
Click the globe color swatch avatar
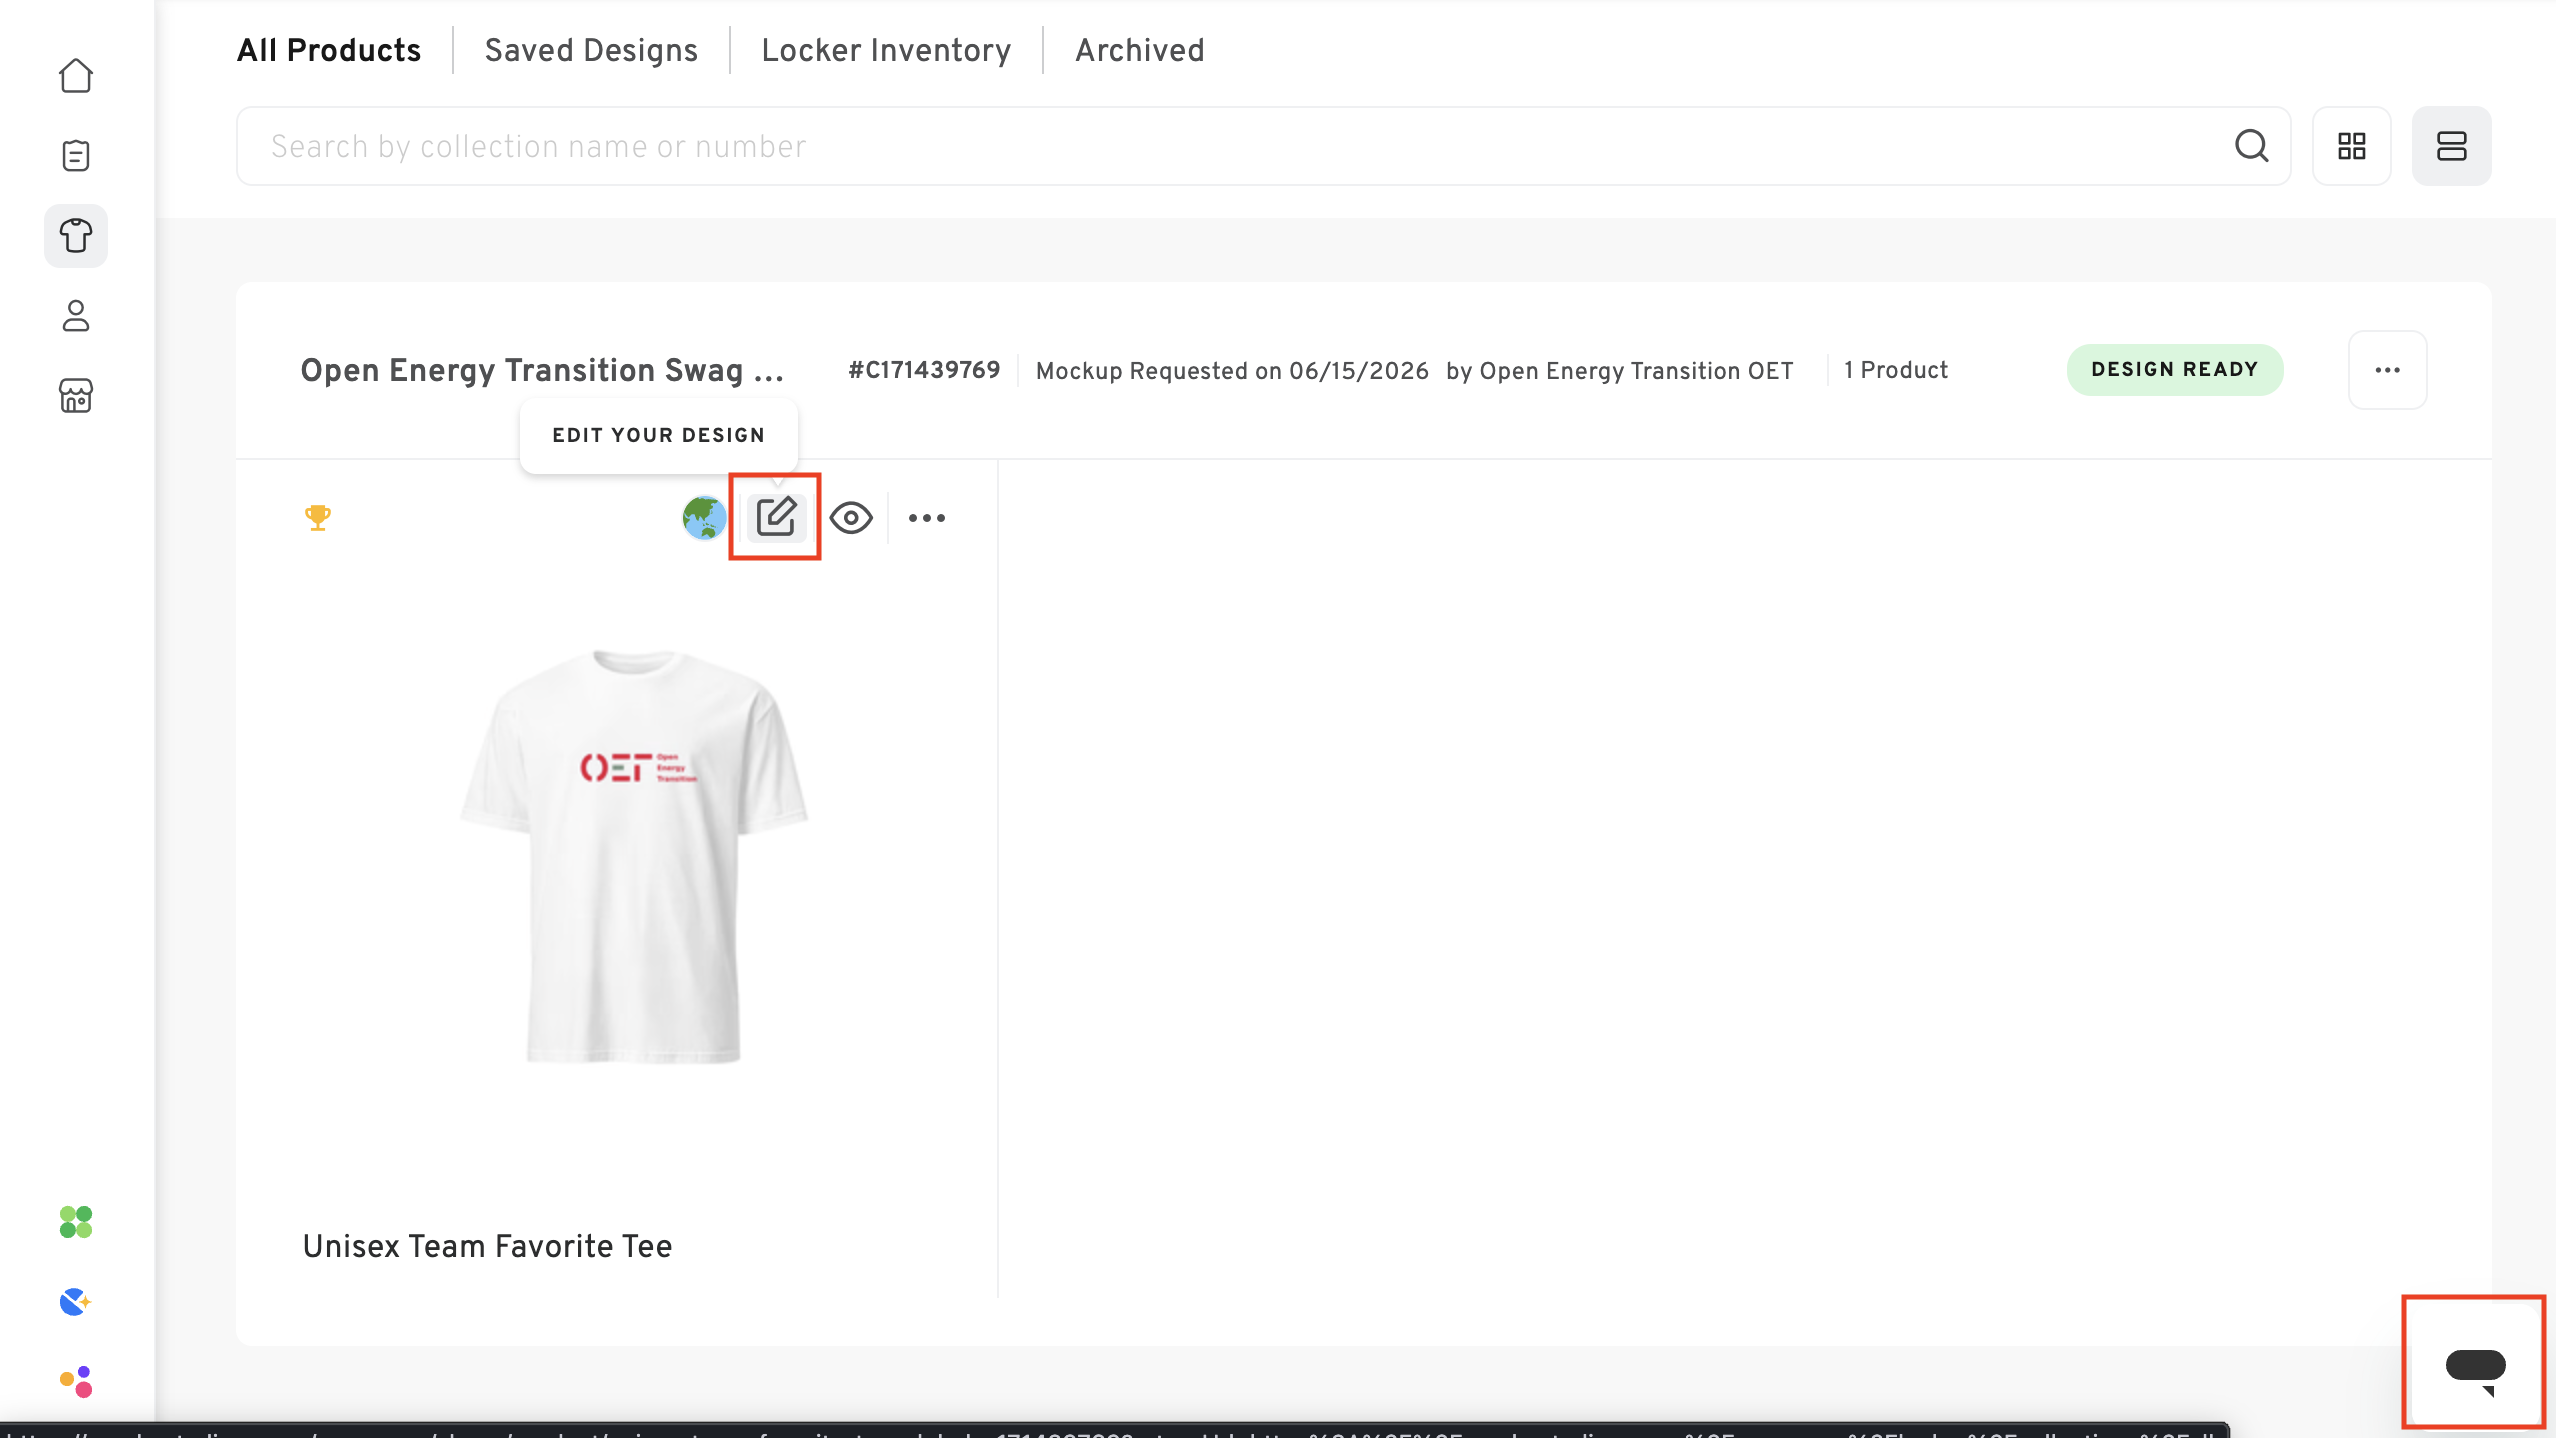pyautogui.click(x=704, y=518)
